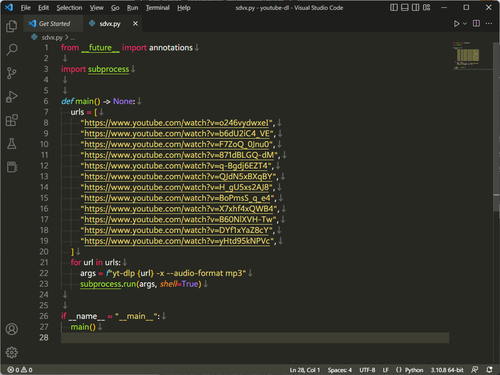This screenshot has height=375, width=500.
Task: Click the word subprocess on line 3
Action: pos(108,69)
